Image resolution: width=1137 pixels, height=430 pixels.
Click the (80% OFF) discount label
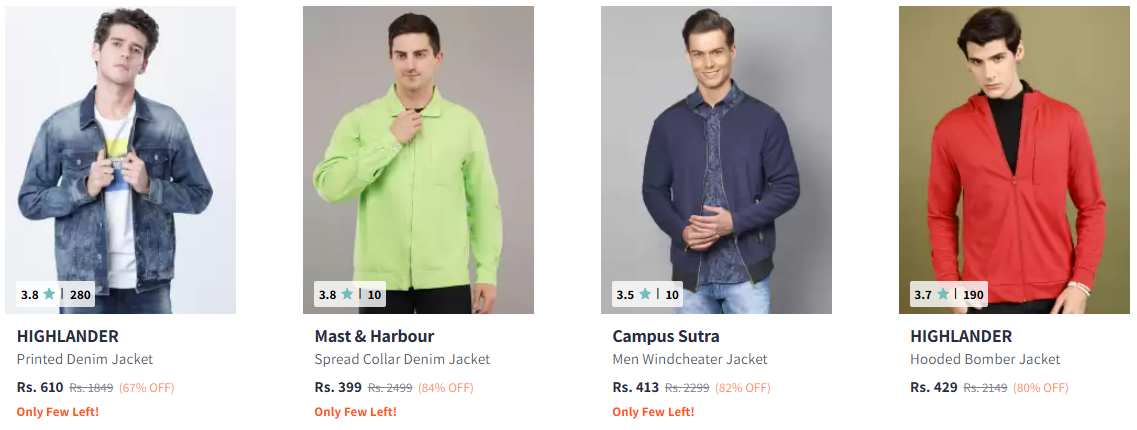tap(1041, 388)
